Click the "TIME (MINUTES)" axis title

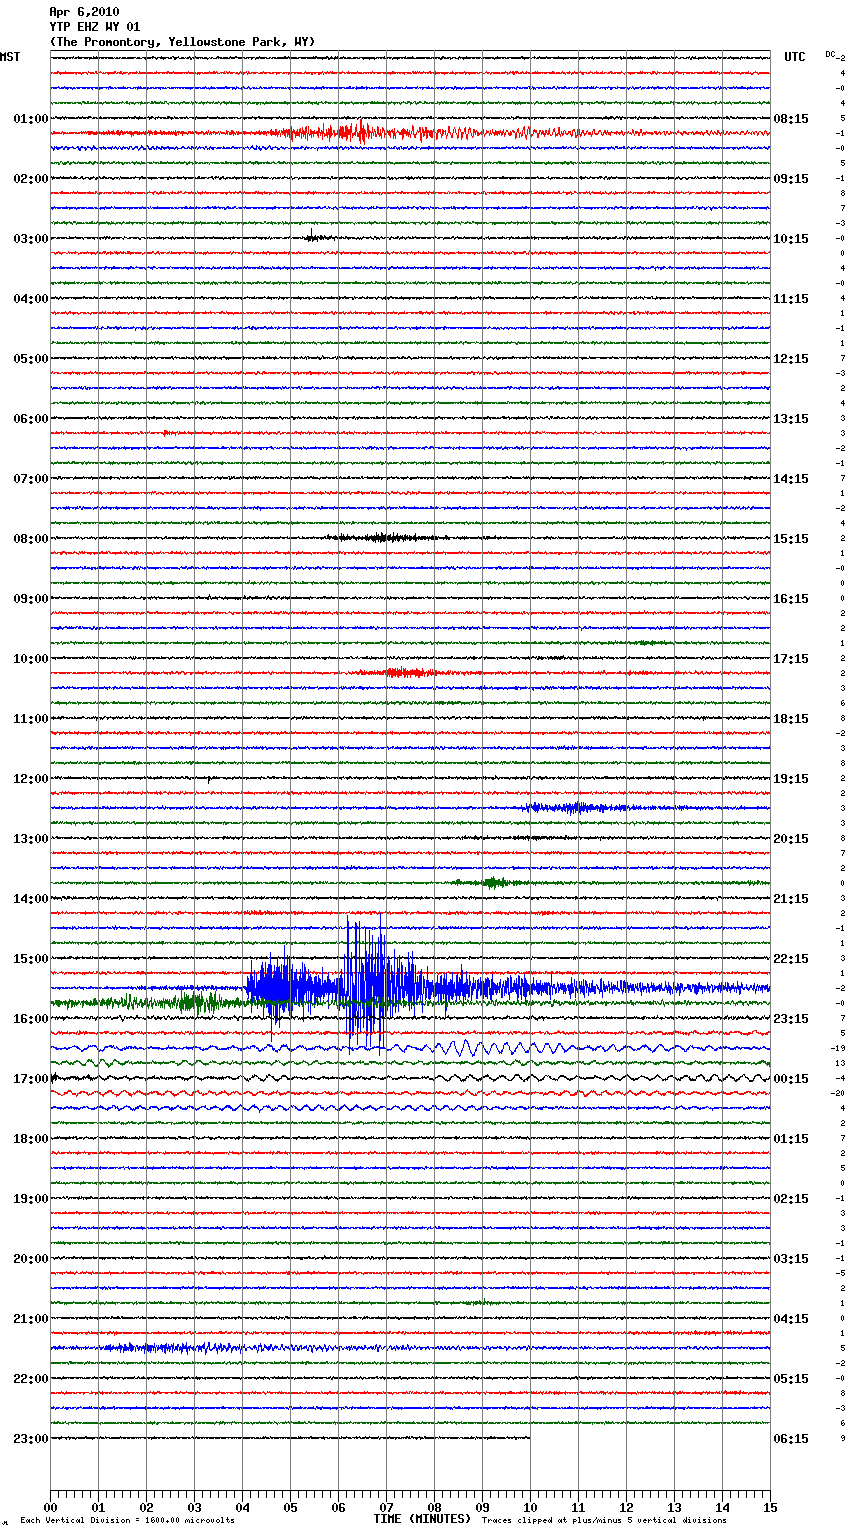422,1519
